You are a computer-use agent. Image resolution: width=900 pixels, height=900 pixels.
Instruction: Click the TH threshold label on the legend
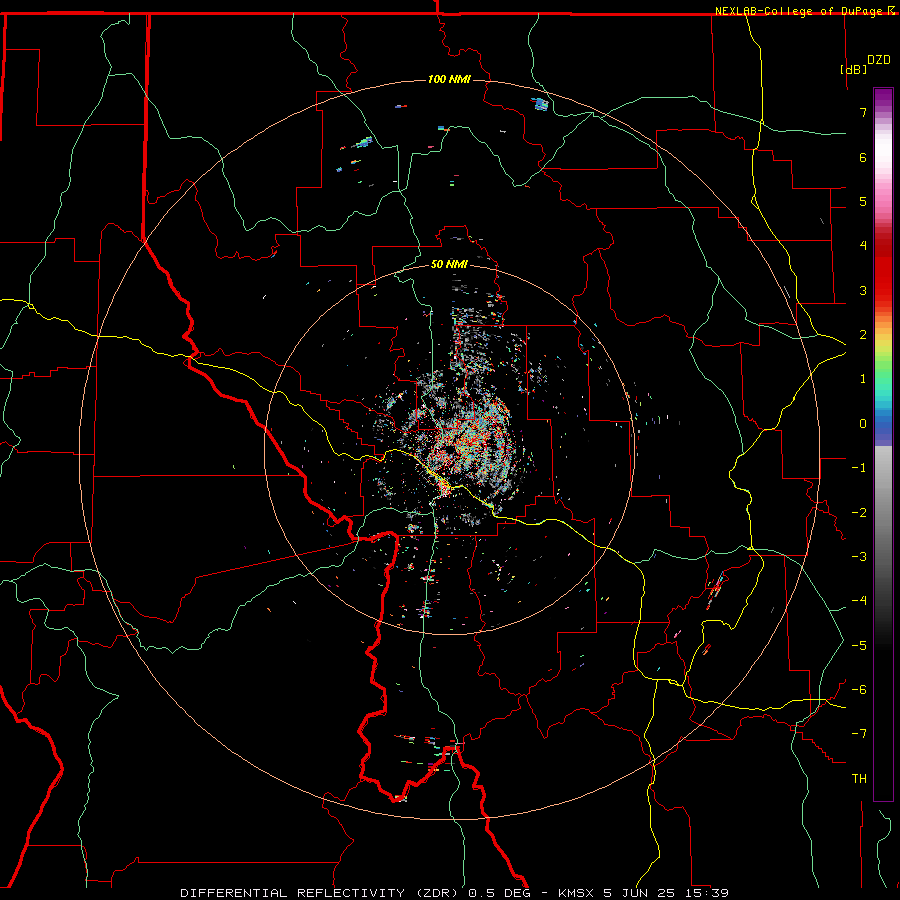click(859, 779)
